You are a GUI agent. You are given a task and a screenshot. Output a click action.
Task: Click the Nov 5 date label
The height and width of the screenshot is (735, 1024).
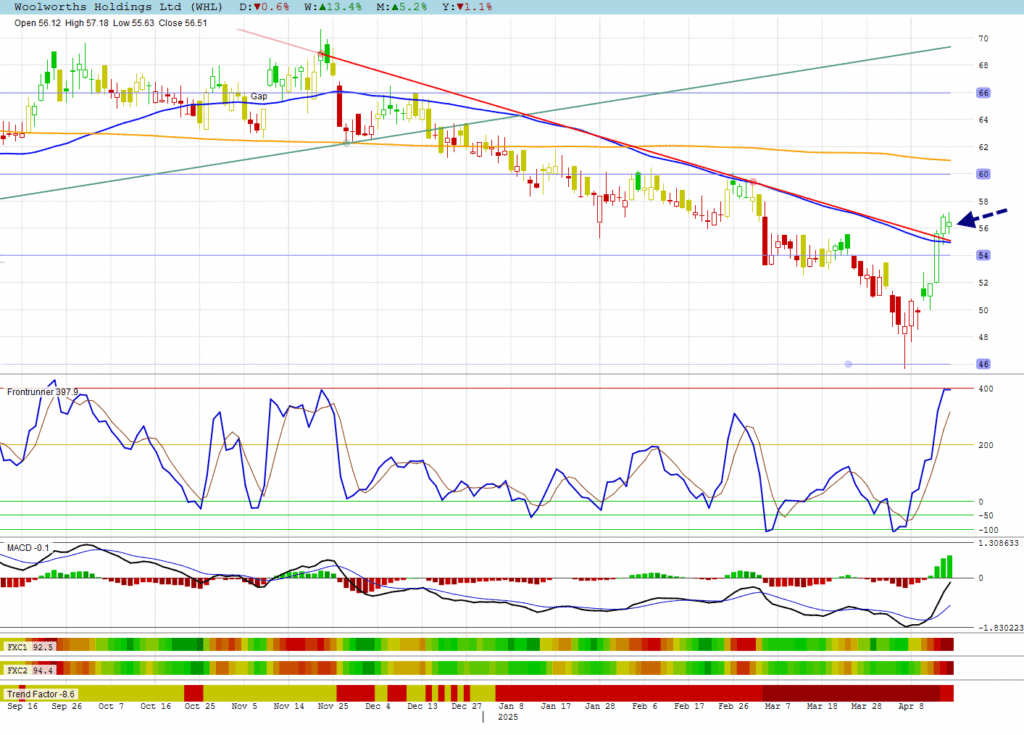click(244, 706)
